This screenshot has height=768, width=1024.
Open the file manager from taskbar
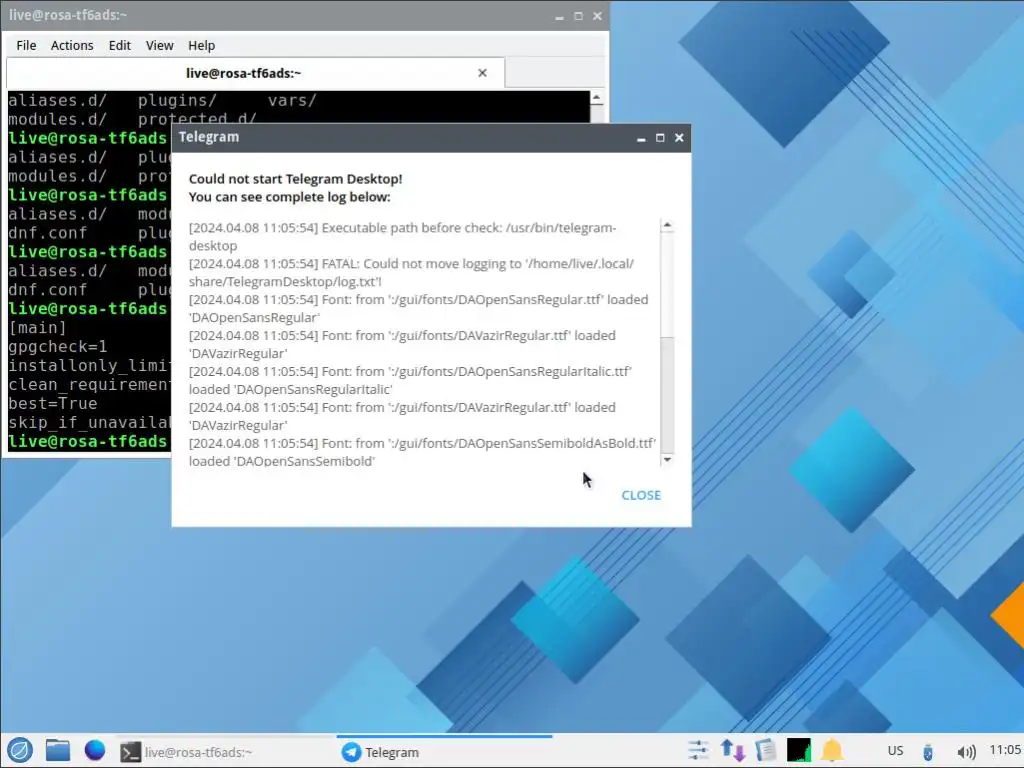pos(57,750)
